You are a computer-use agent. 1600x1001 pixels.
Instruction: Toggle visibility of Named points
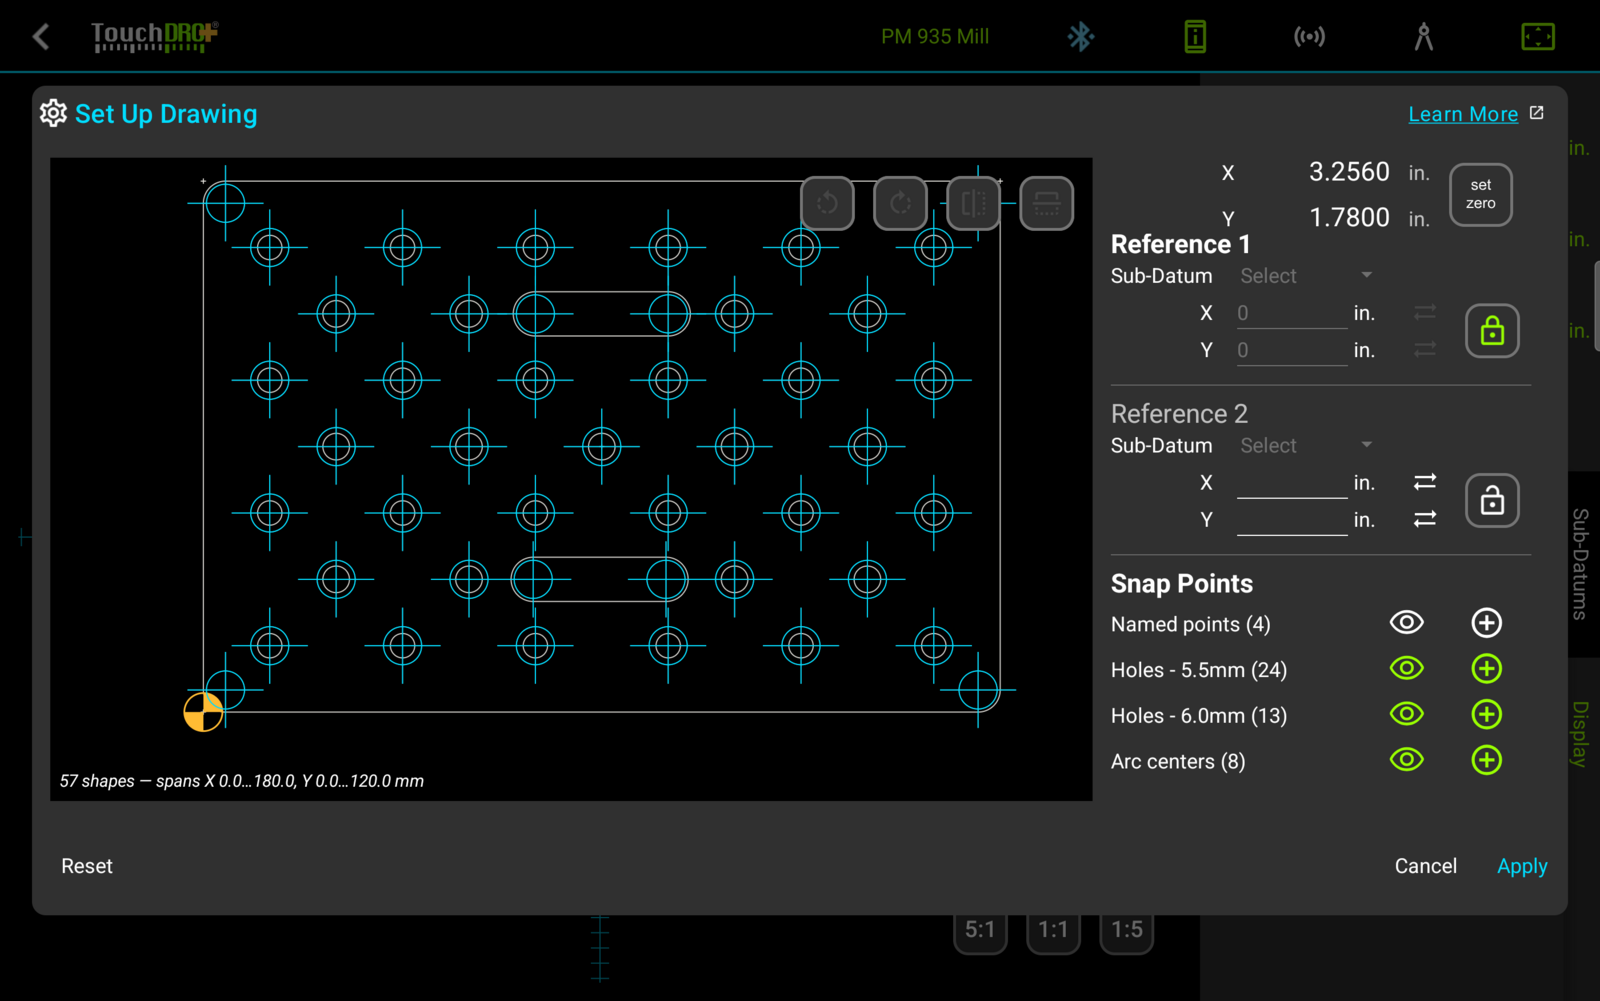(x=1407, y=623)
